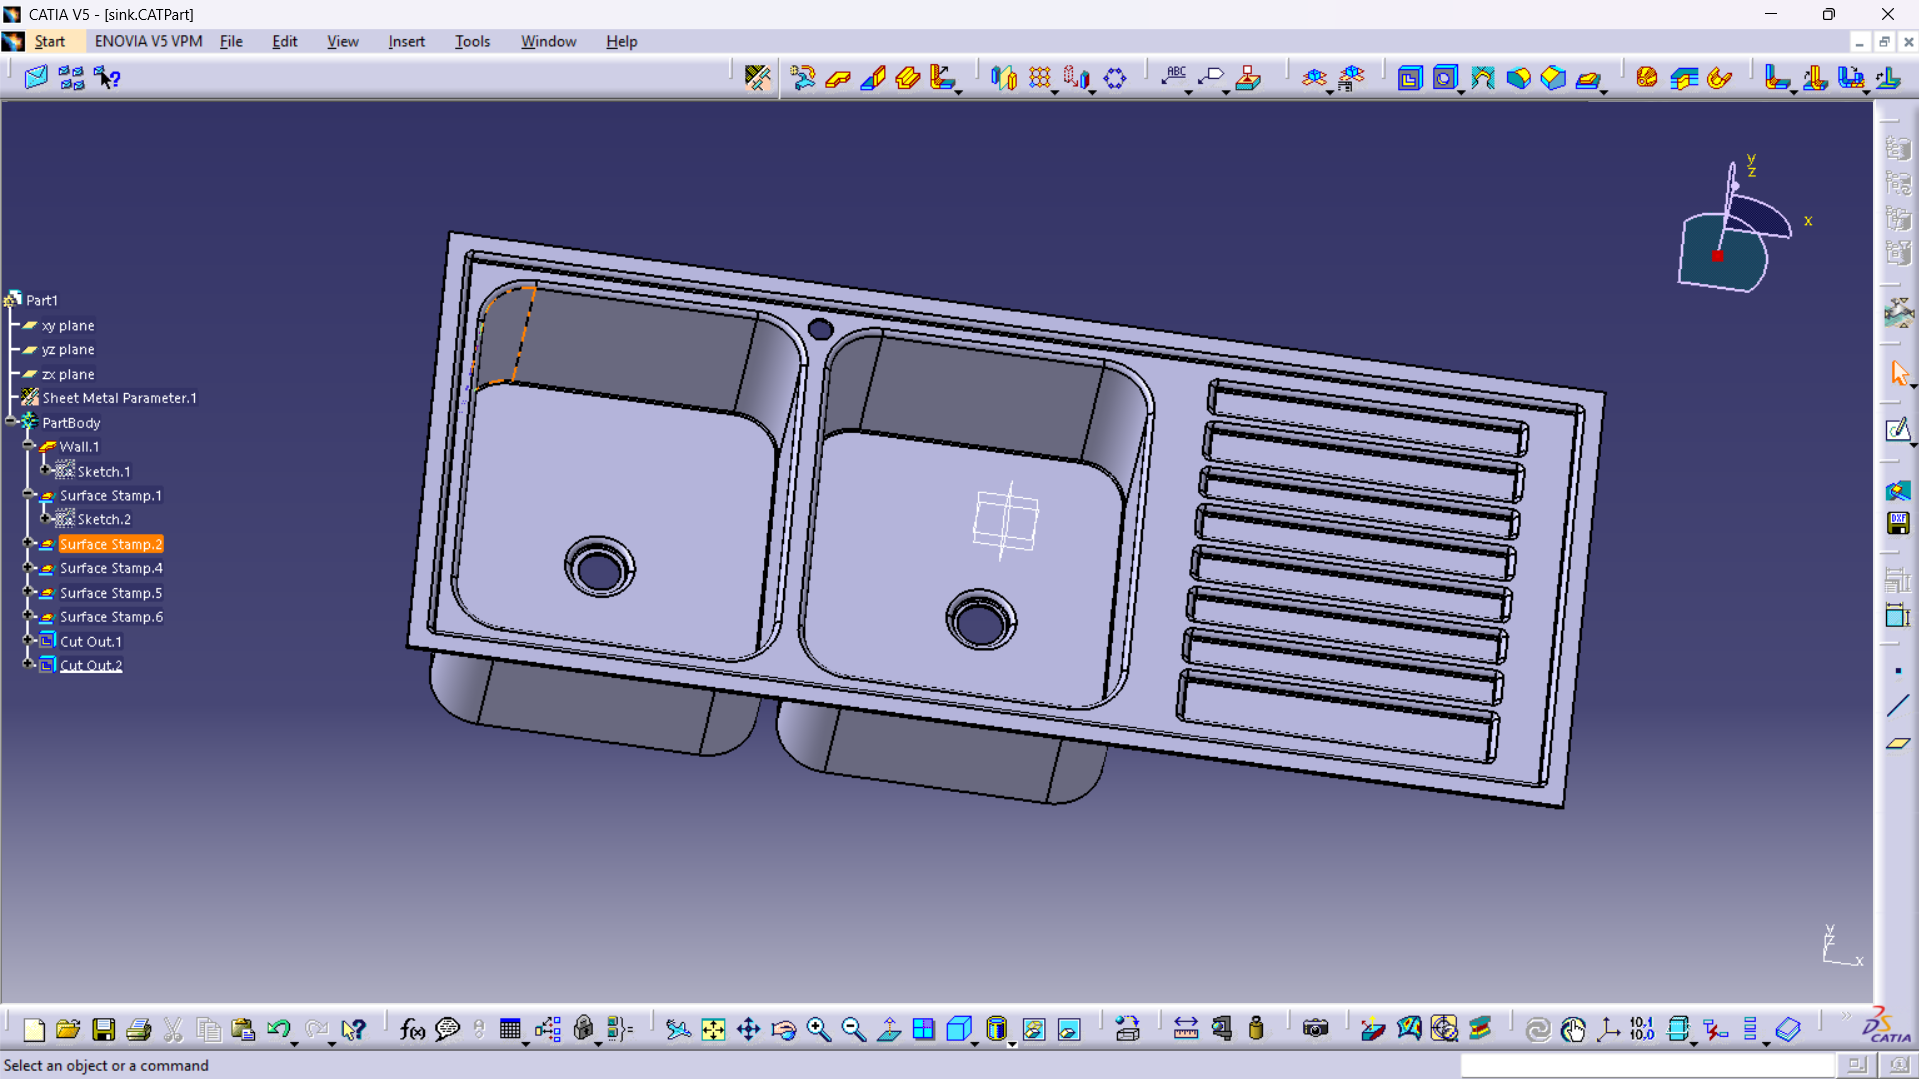Open the Help menu
Image resolution: width=1919 pixels, height=1079 pixels.
coord(621,41)
